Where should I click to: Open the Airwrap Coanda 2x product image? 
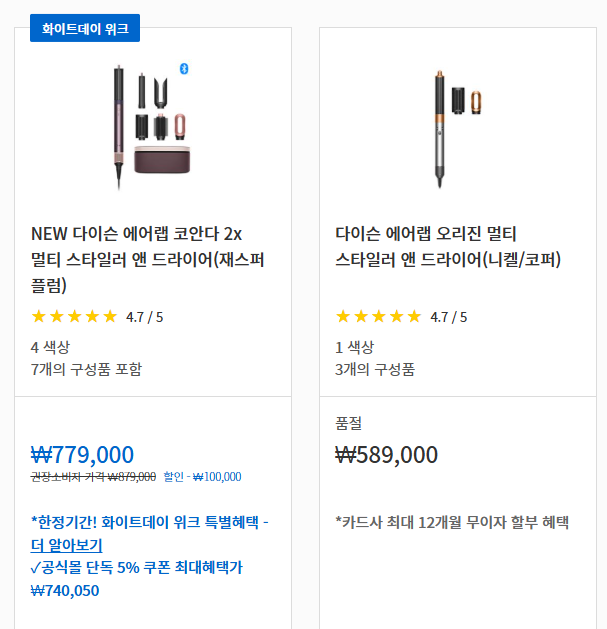tap(152, 126)
